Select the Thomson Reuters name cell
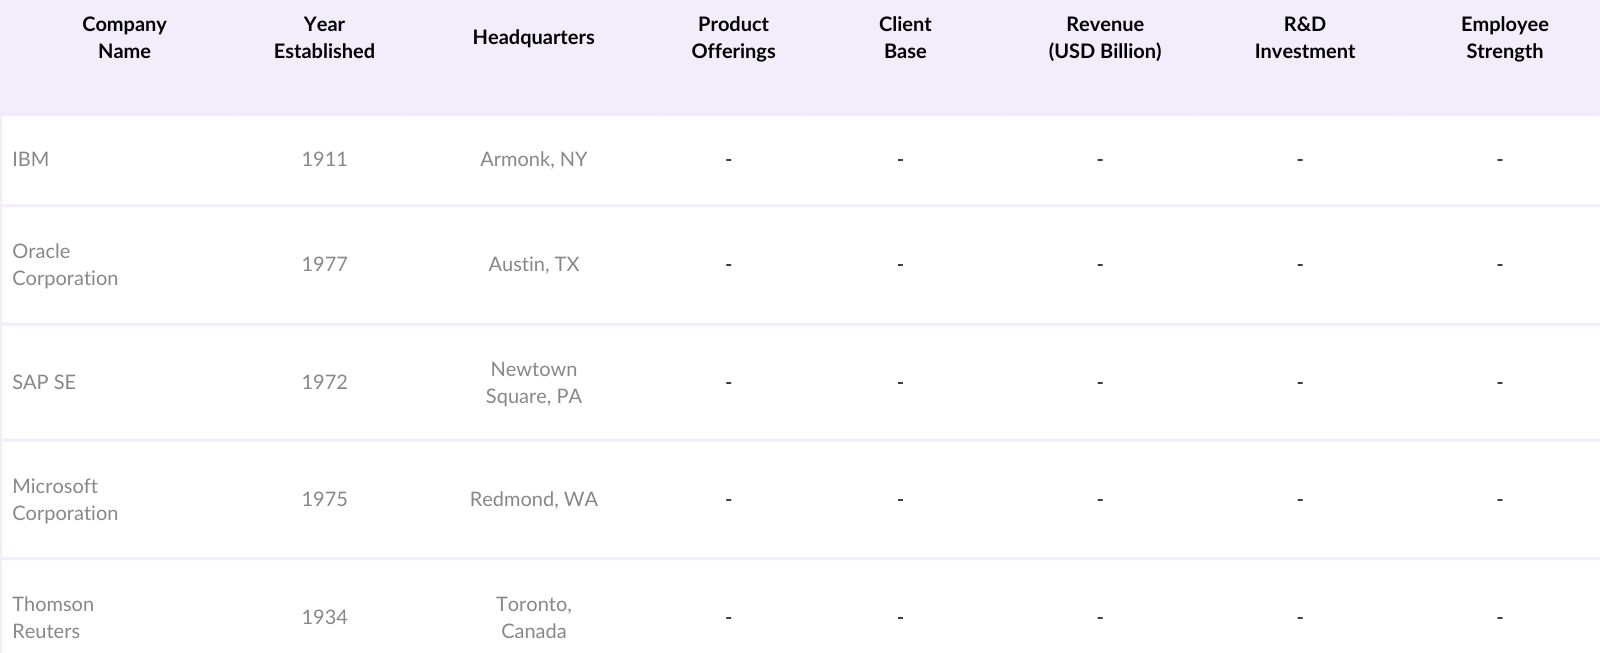Screen dimensions: 1600x653 (53, 617)
